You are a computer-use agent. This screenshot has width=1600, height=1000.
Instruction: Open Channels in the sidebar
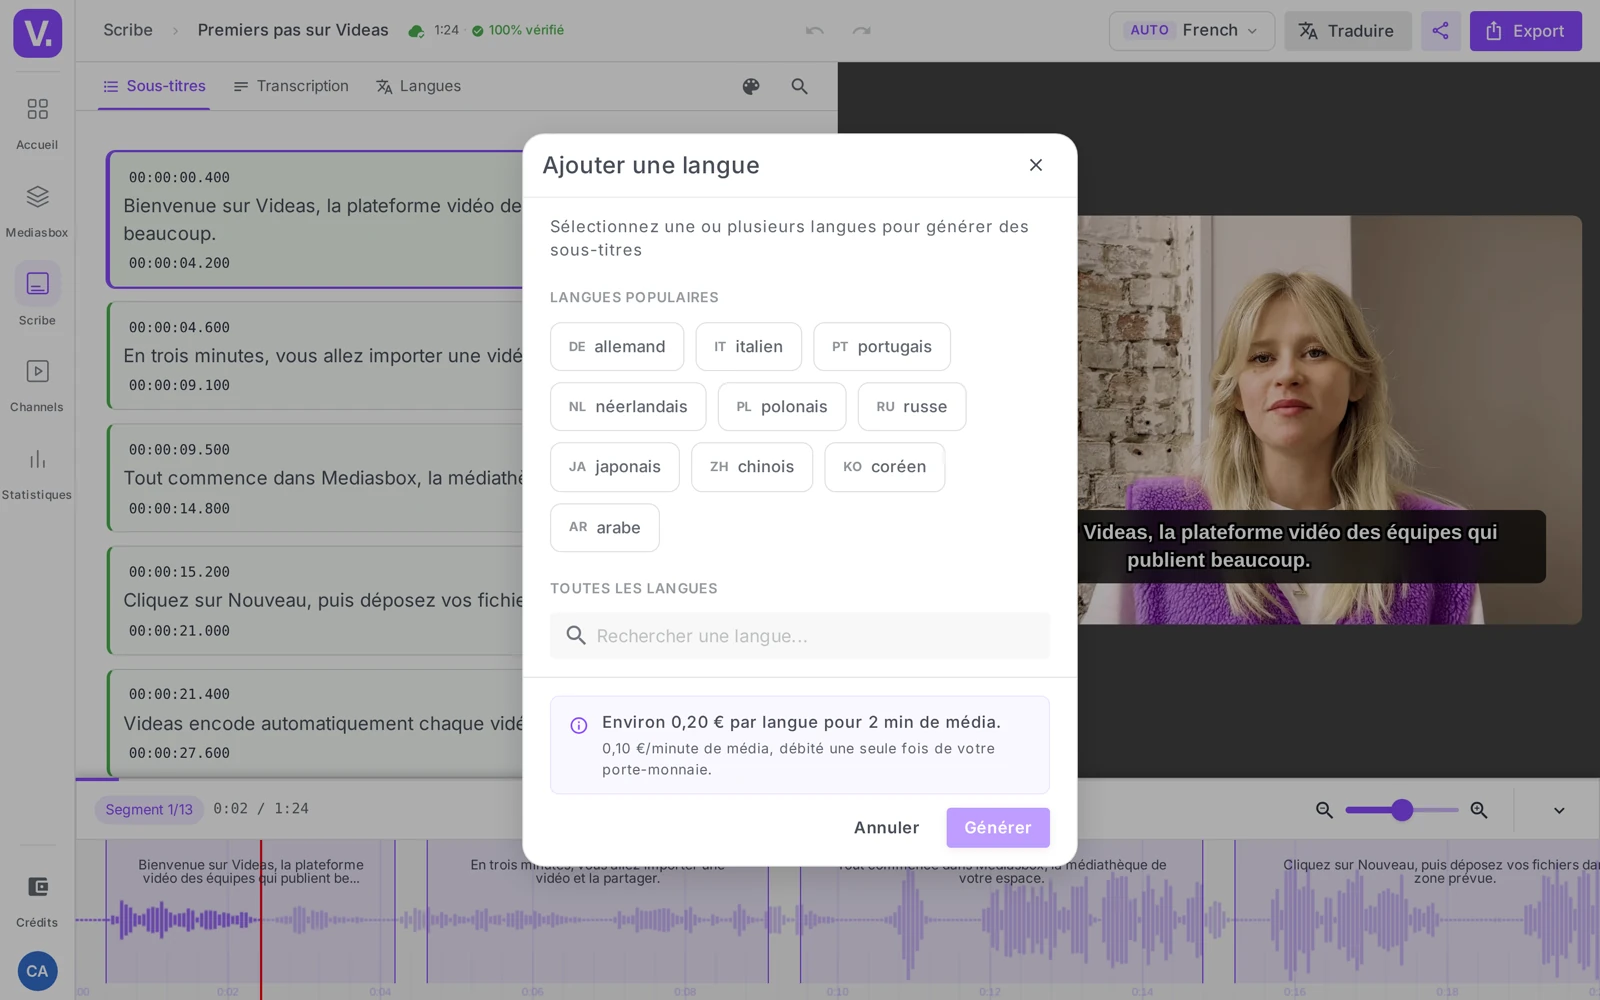[x=37, y=385]
